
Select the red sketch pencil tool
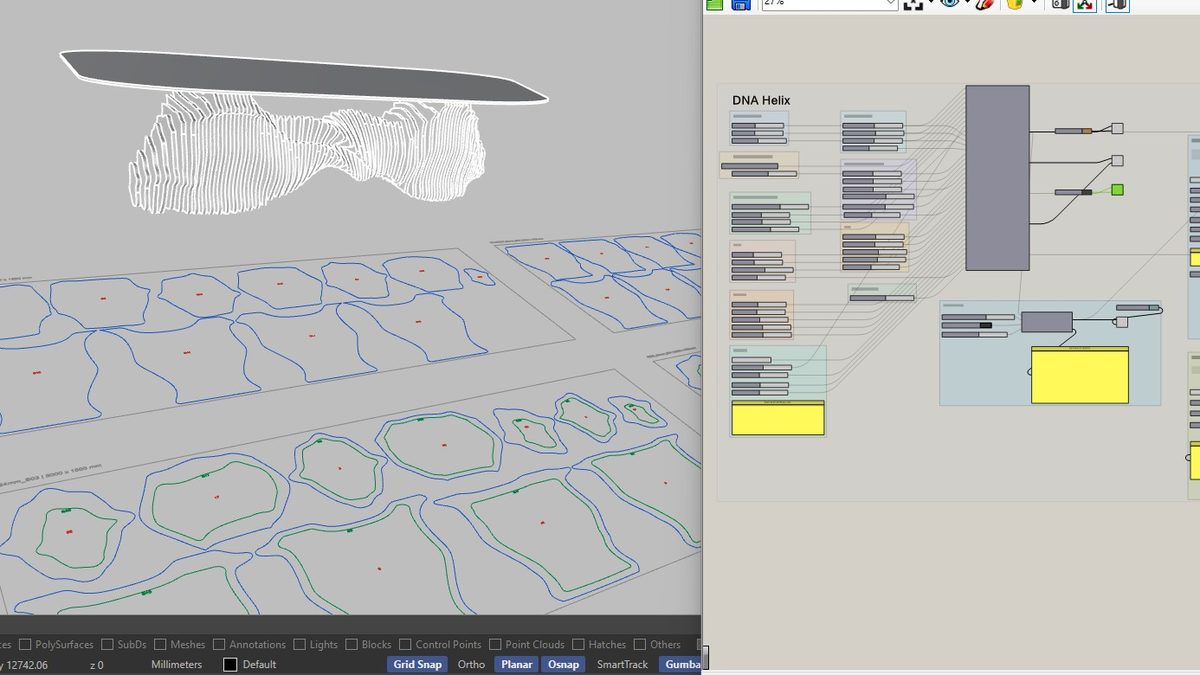[984, 4]
